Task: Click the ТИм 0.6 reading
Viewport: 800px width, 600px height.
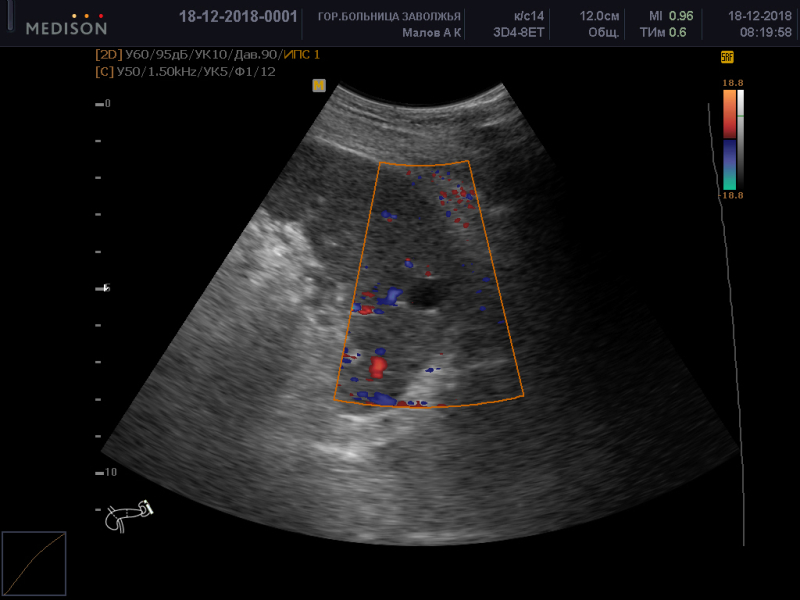Action: coord(663,33)
